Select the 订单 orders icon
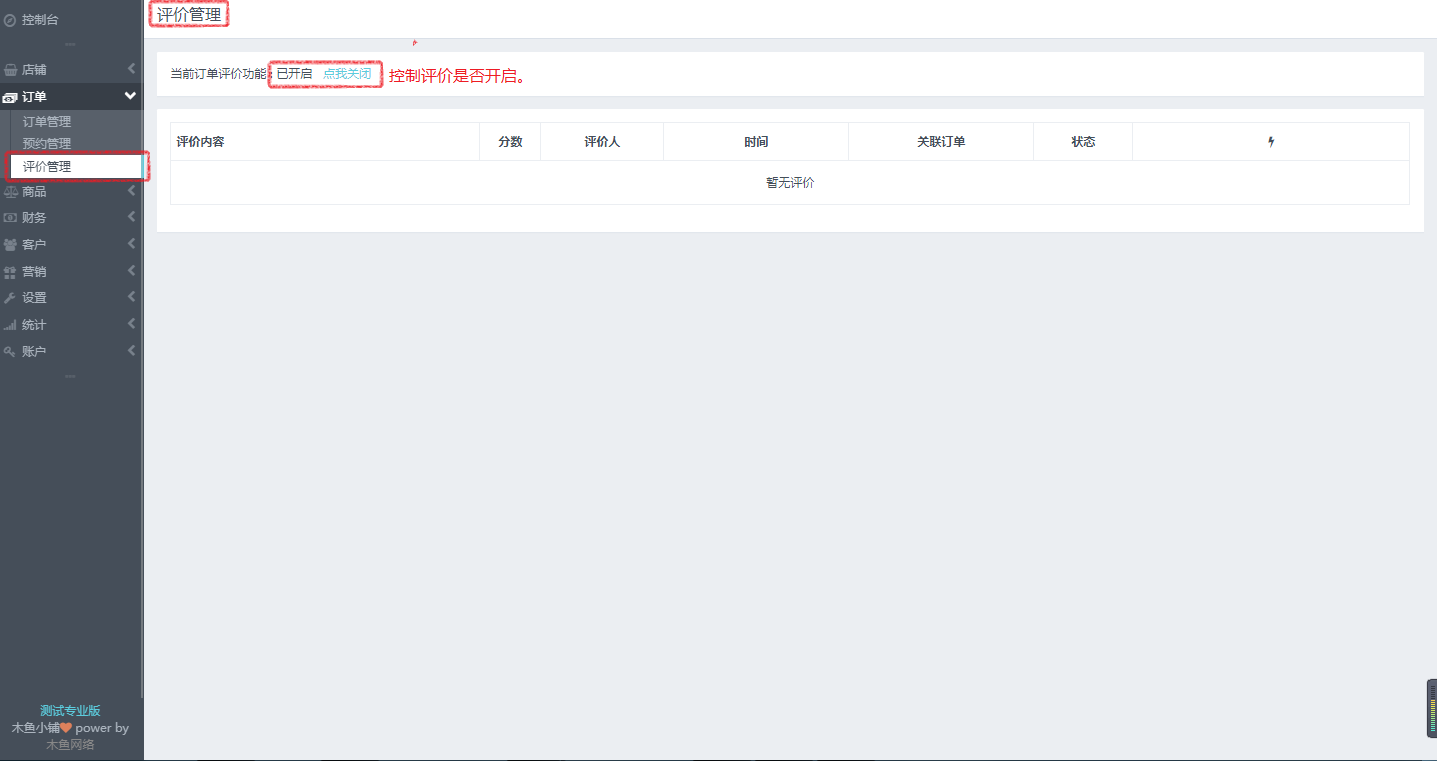The image size is (1437, 761). coord(10,96)
